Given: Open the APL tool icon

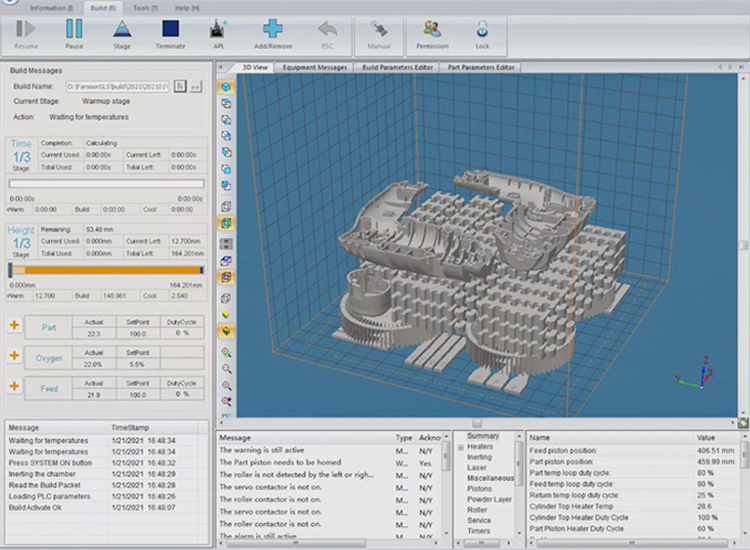Looking at the screenshot, I should 219,31.
